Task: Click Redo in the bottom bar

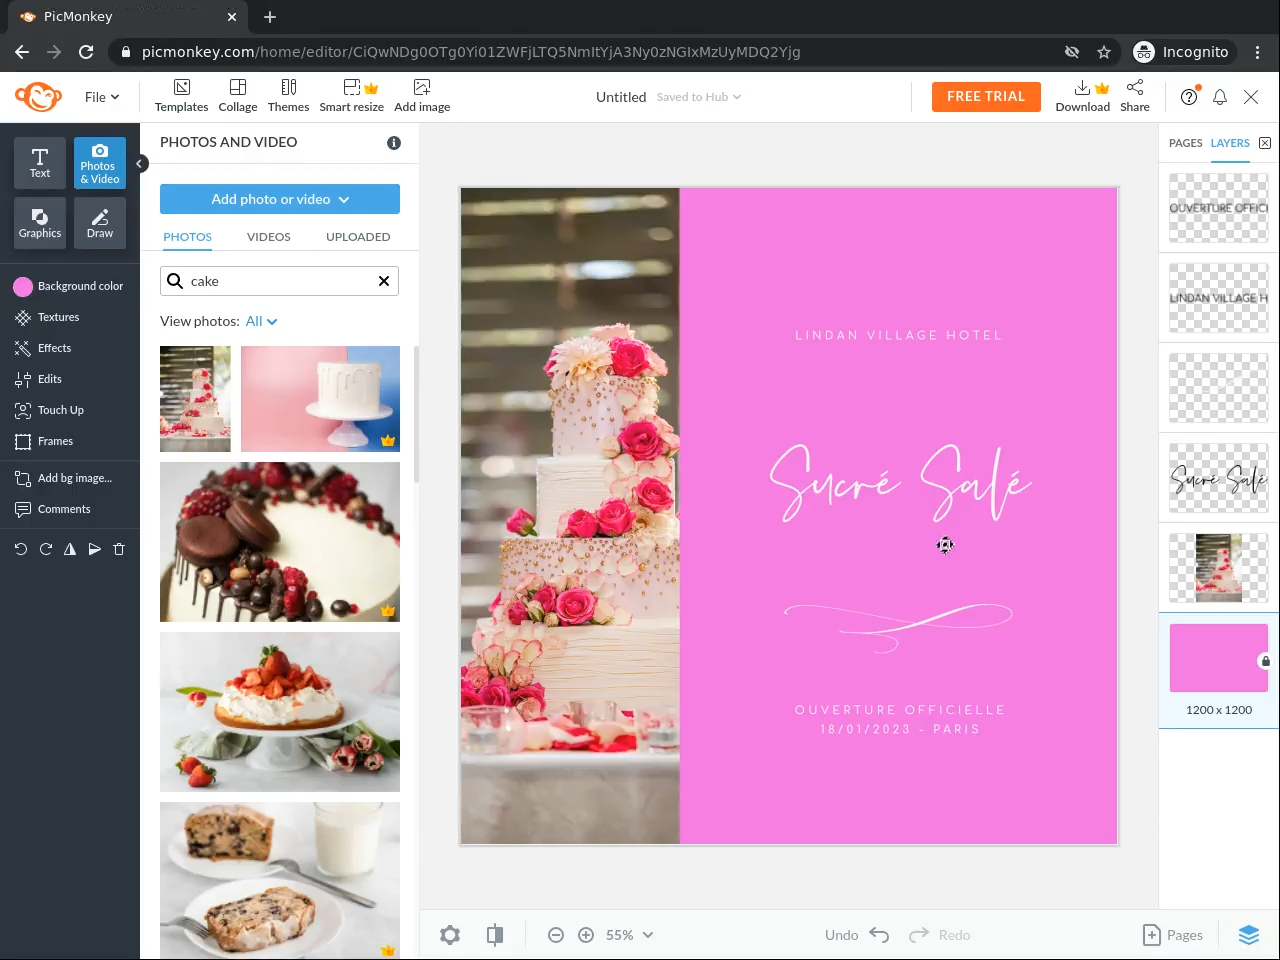Action: pos(940,935)
